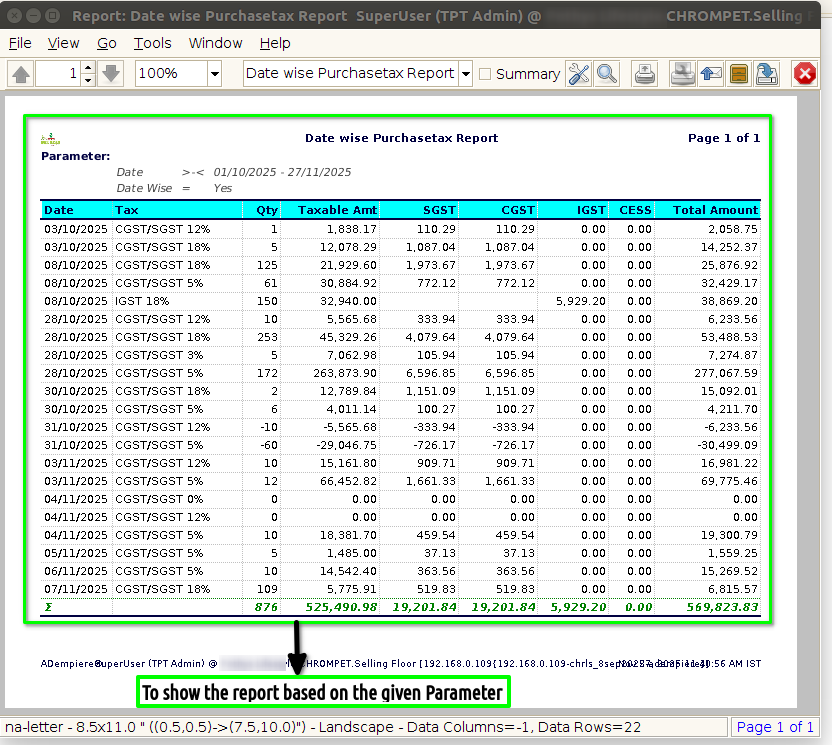The image size is (832, 745).
Task: Click the 100% zoom combo field
Action: (x=171, y=73)
